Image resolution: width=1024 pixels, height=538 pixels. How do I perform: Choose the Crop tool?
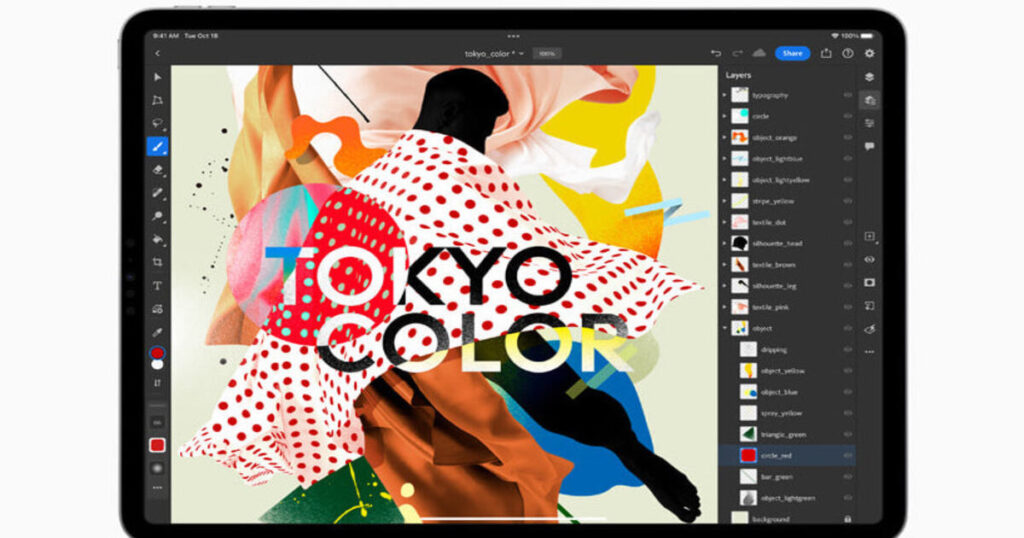157,262
